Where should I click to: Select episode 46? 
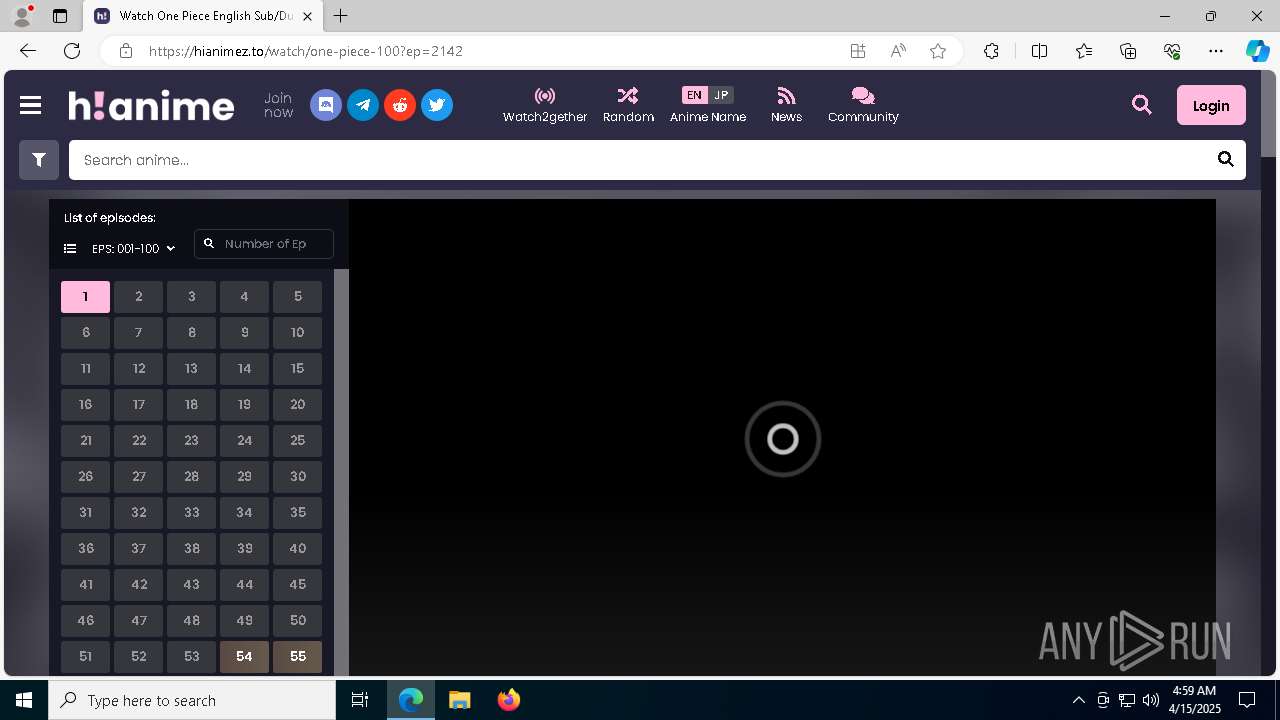click(85, 620)
